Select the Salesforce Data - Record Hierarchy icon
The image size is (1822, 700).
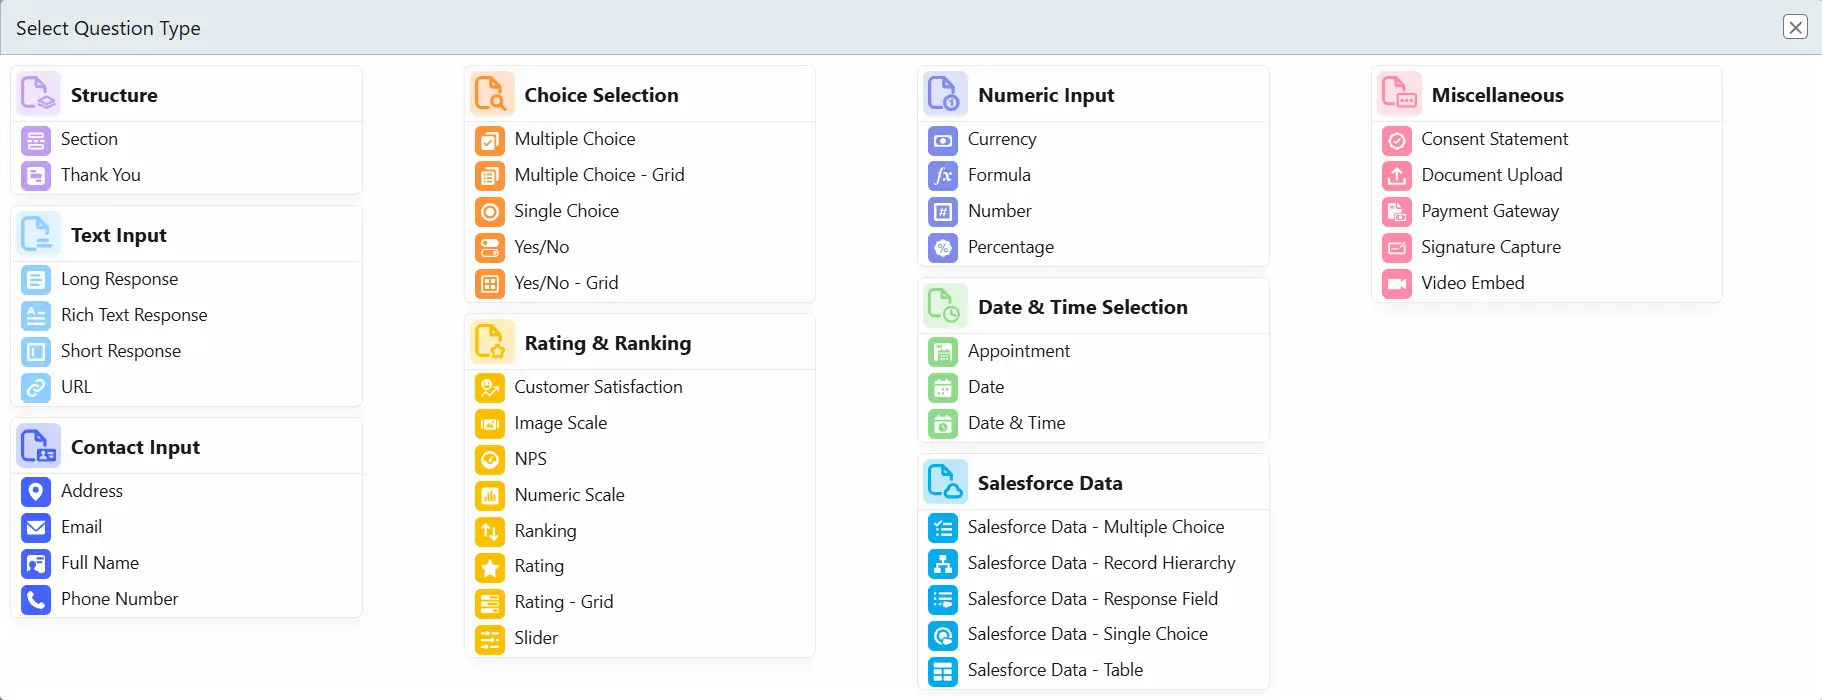click(942, 564)
